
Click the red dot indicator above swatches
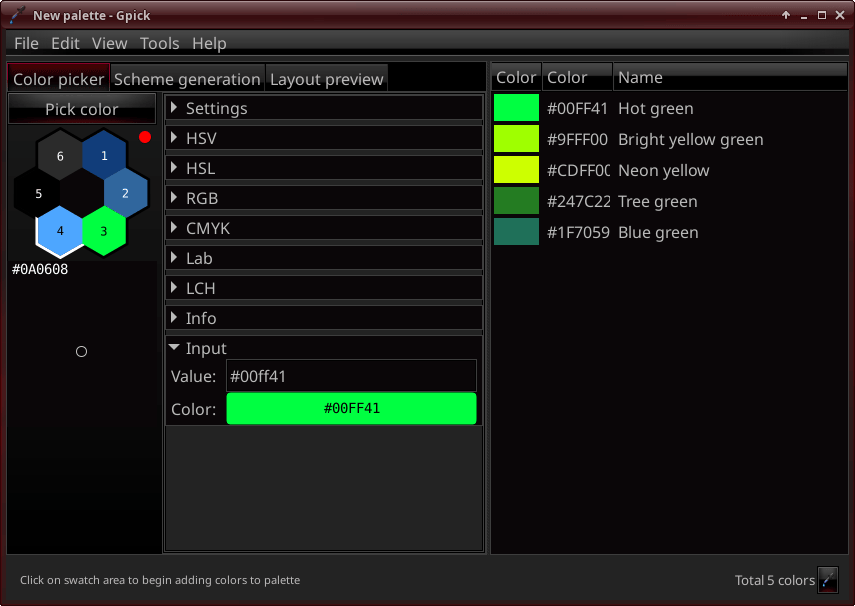[x=145, y=137]
